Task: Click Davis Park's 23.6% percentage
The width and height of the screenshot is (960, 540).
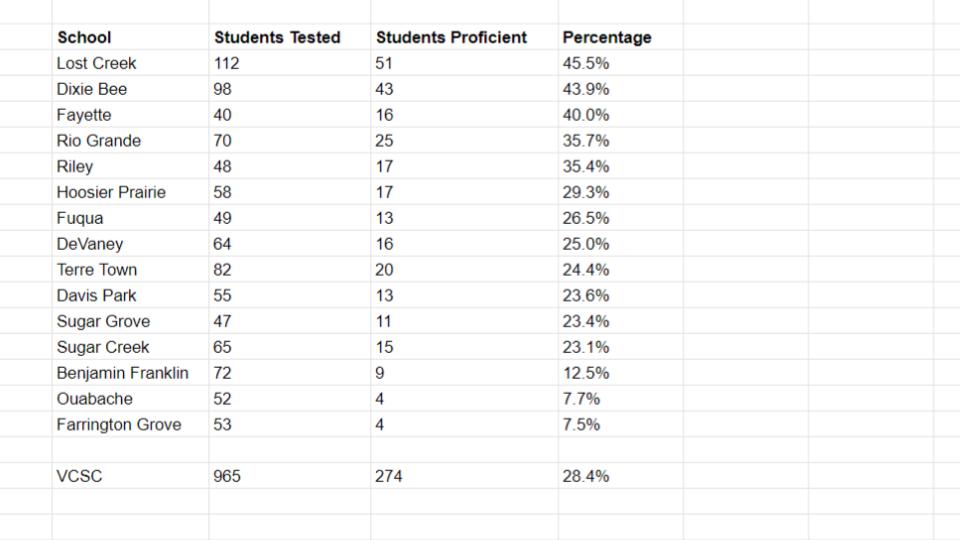Action: click(586, 296)
